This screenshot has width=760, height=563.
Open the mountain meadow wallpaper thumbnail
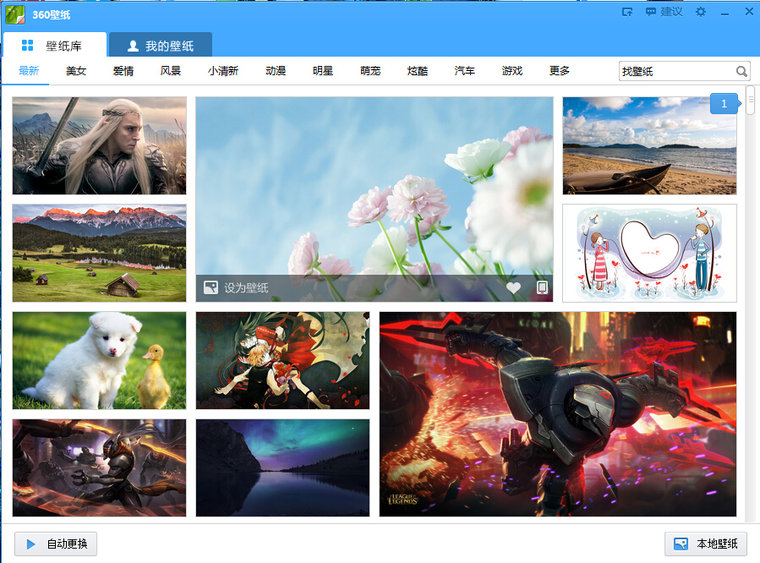coord(99,253)
